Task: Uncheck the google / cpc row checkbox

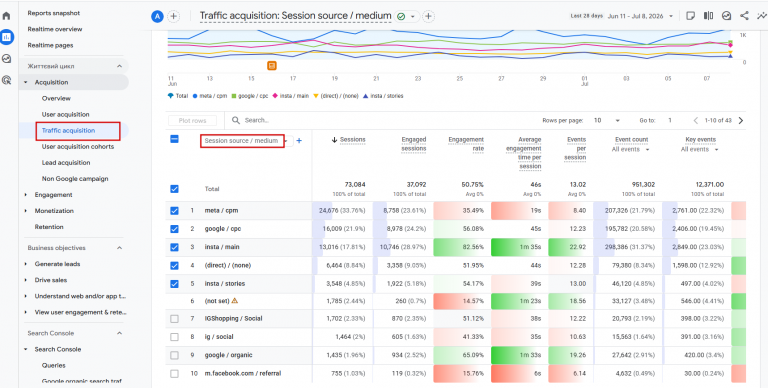Action: (x=174, y=229)
